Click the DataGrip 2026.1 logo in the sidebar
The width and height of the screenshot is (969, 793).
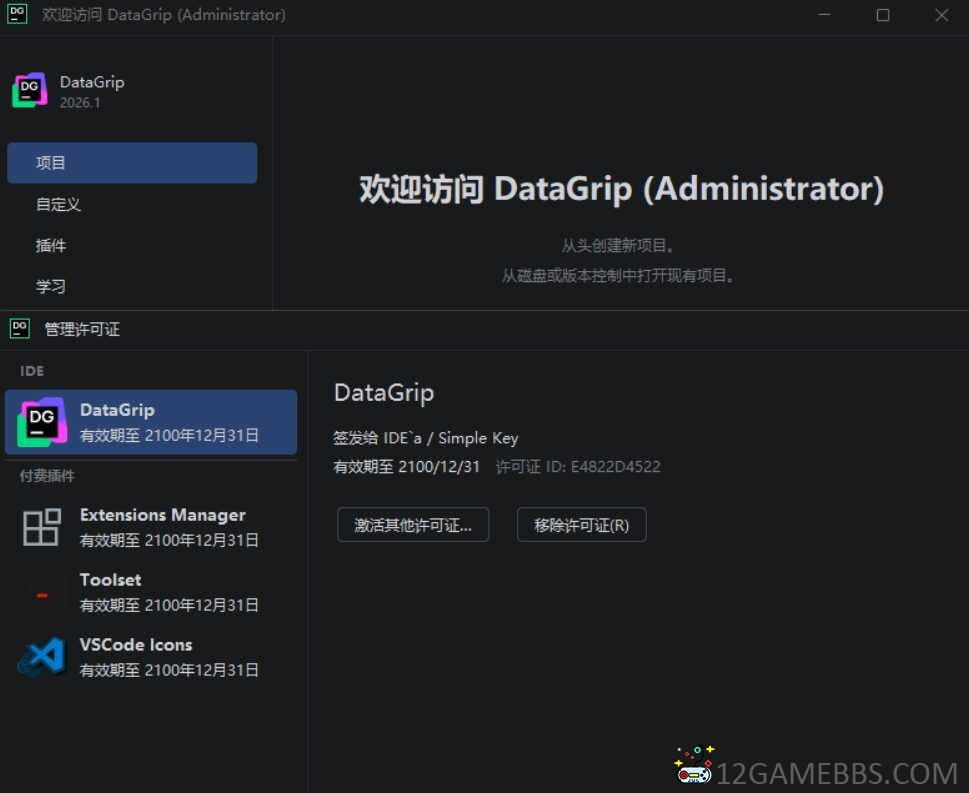pos(30,90)
